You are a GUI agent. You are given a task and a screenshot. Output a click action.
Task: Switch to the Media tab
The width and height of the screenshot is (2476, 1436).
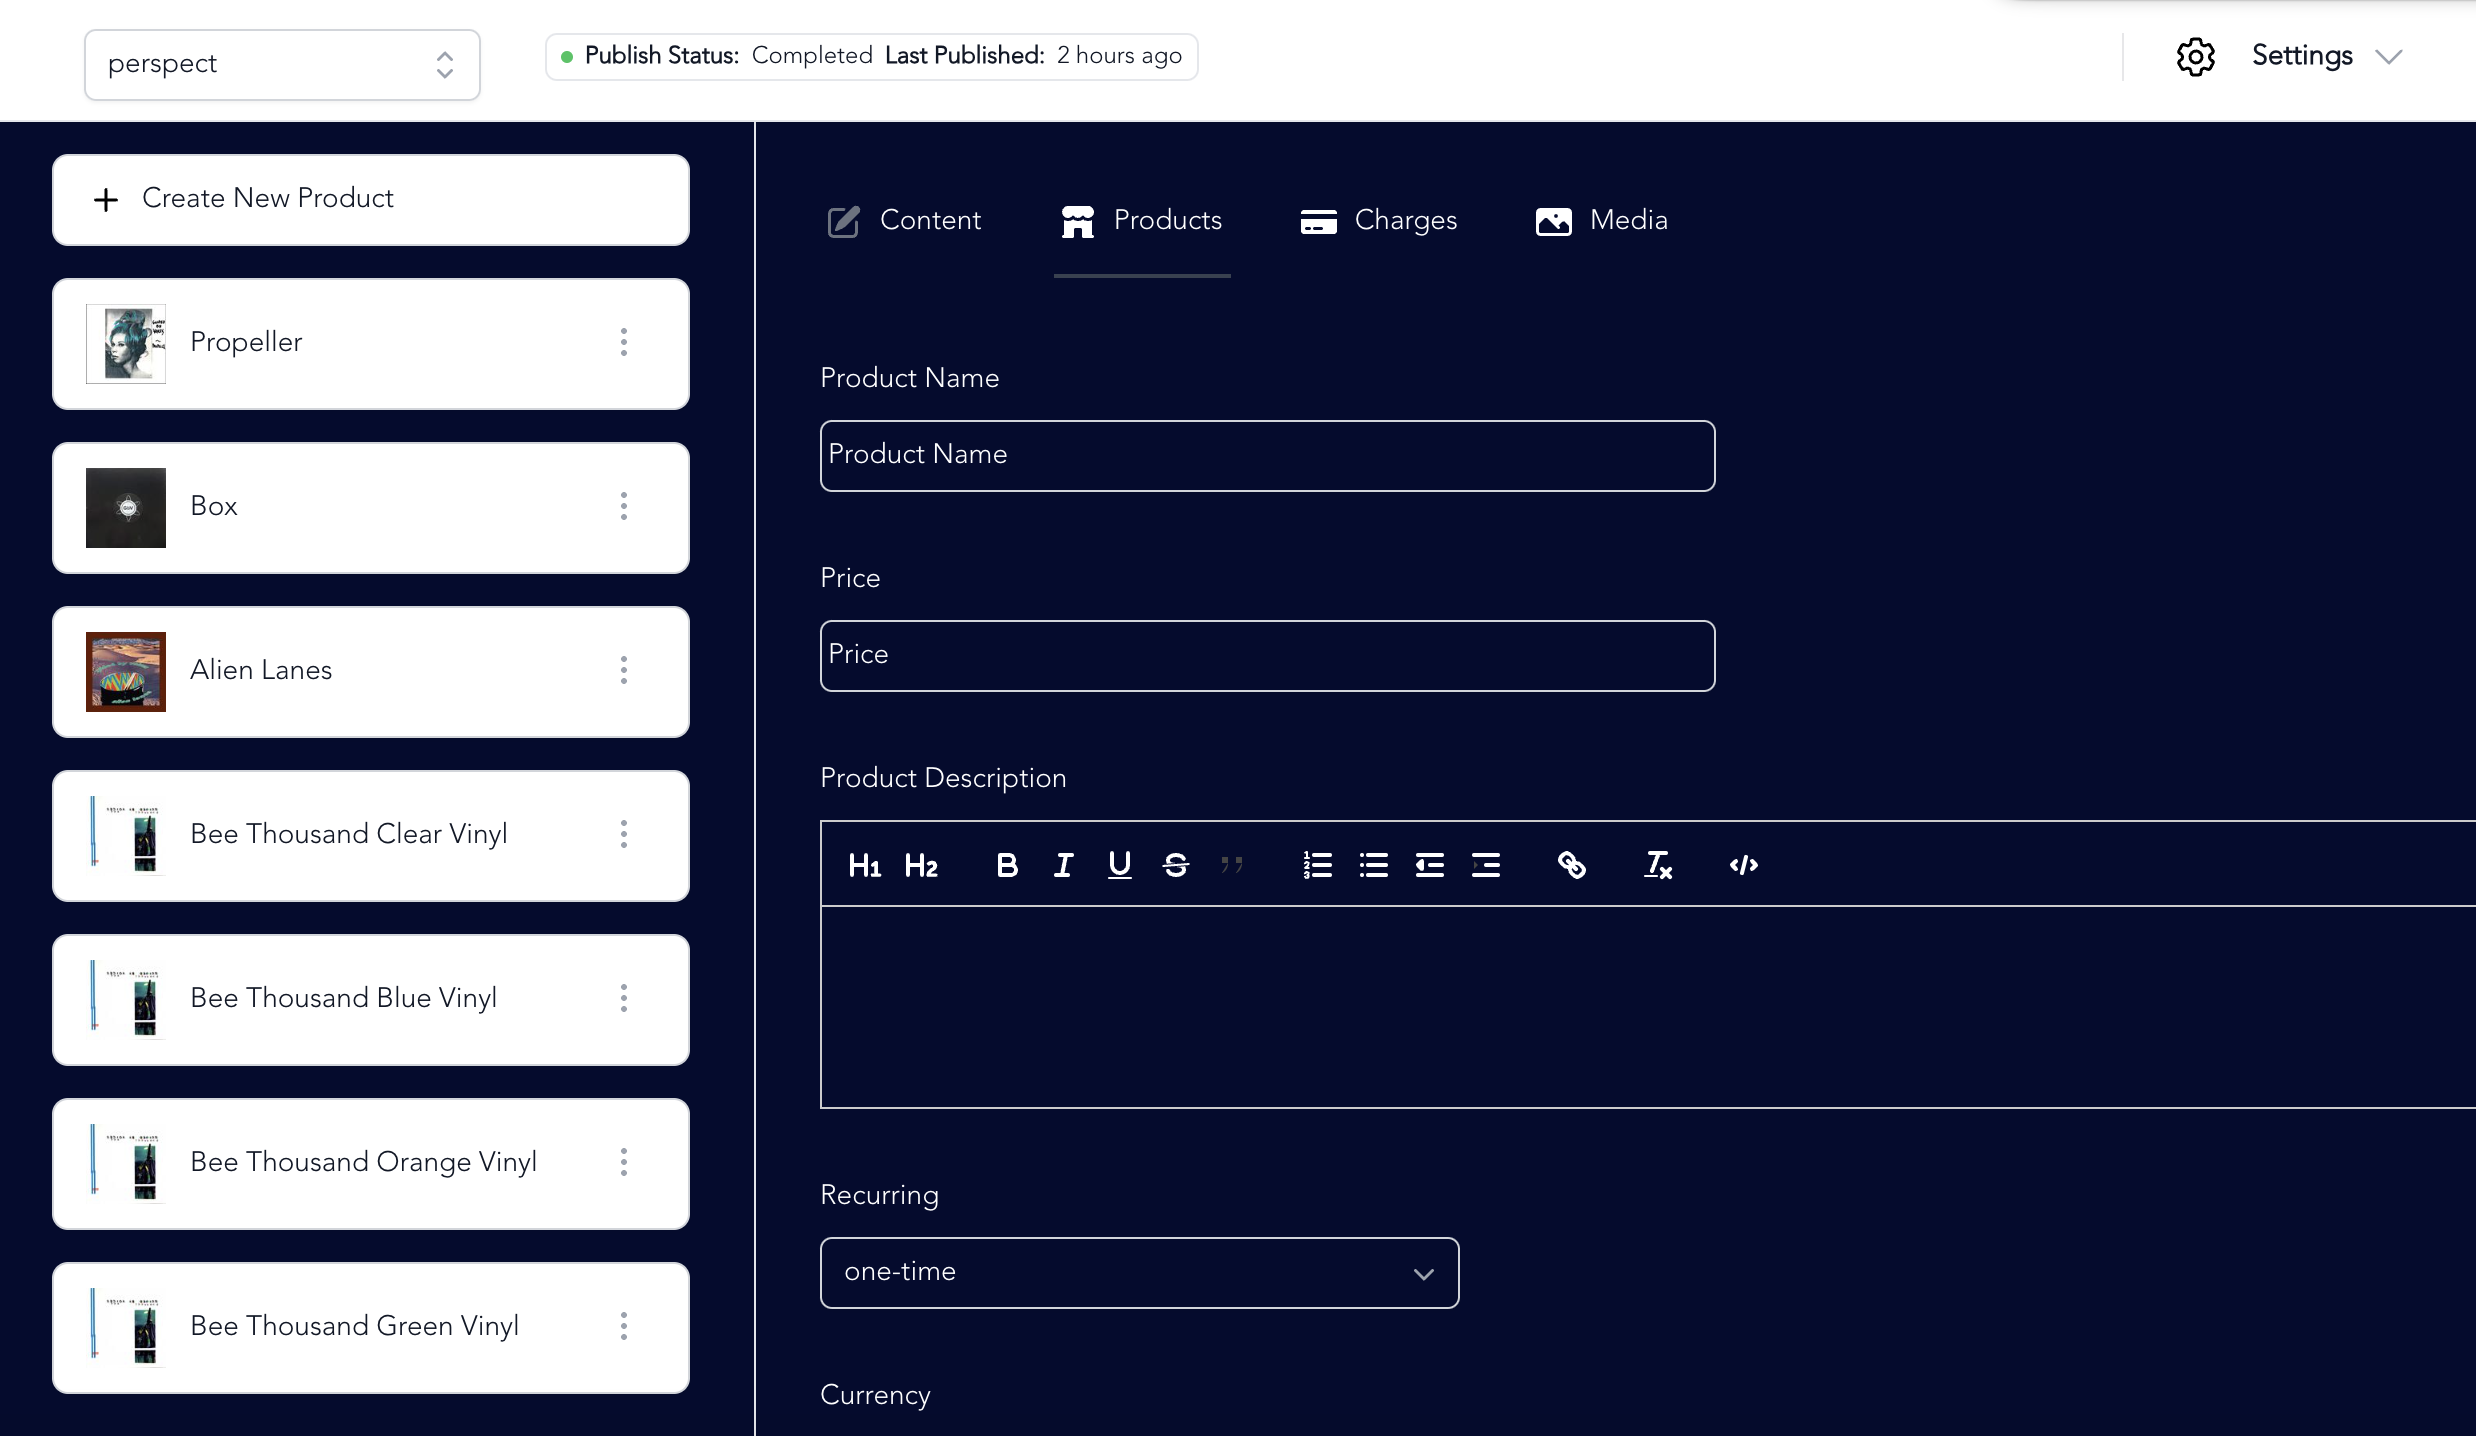[x=1602, y=221]
